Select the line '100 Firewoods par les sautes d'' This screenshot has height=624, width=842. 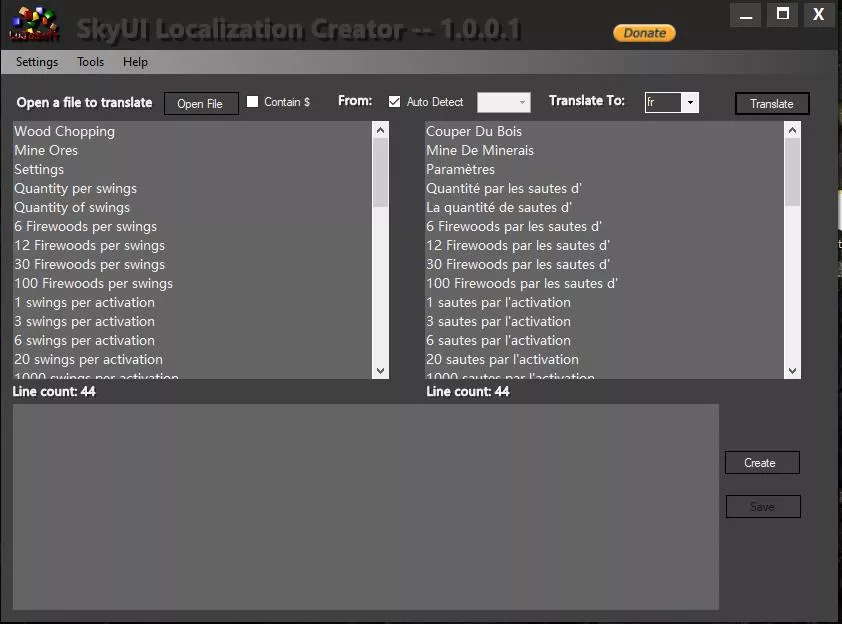[522, 284]
